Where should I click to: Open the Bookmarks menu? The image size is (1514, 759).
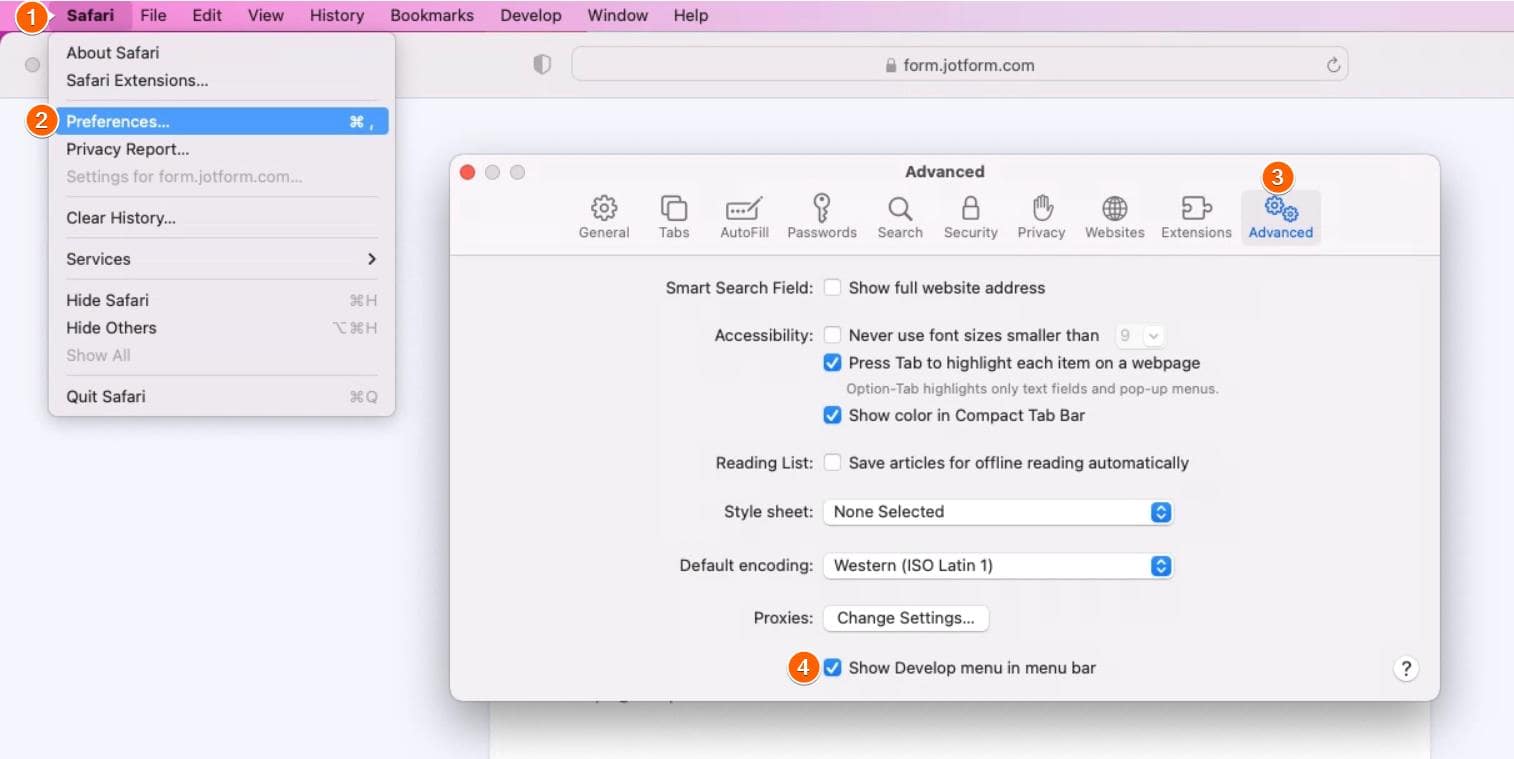432,15
